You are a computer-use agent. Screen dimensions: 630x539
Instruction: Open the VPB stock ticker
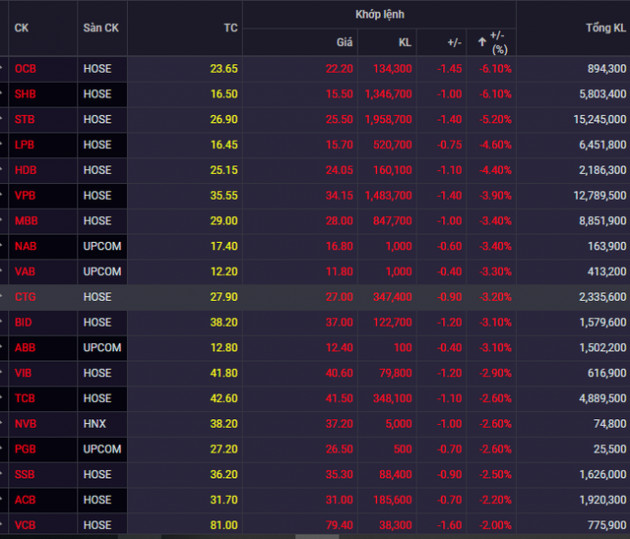(x=25, y=195)
